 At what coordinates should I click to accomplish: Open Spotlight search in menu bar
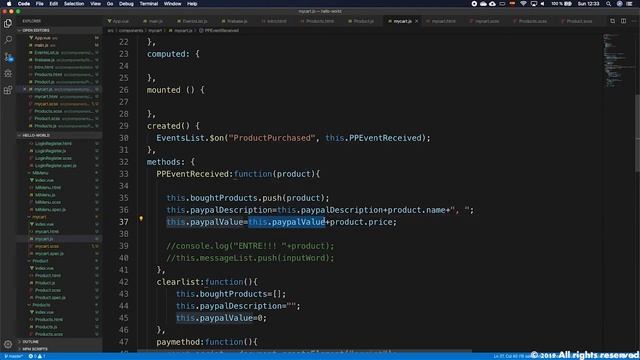point(608,4)
